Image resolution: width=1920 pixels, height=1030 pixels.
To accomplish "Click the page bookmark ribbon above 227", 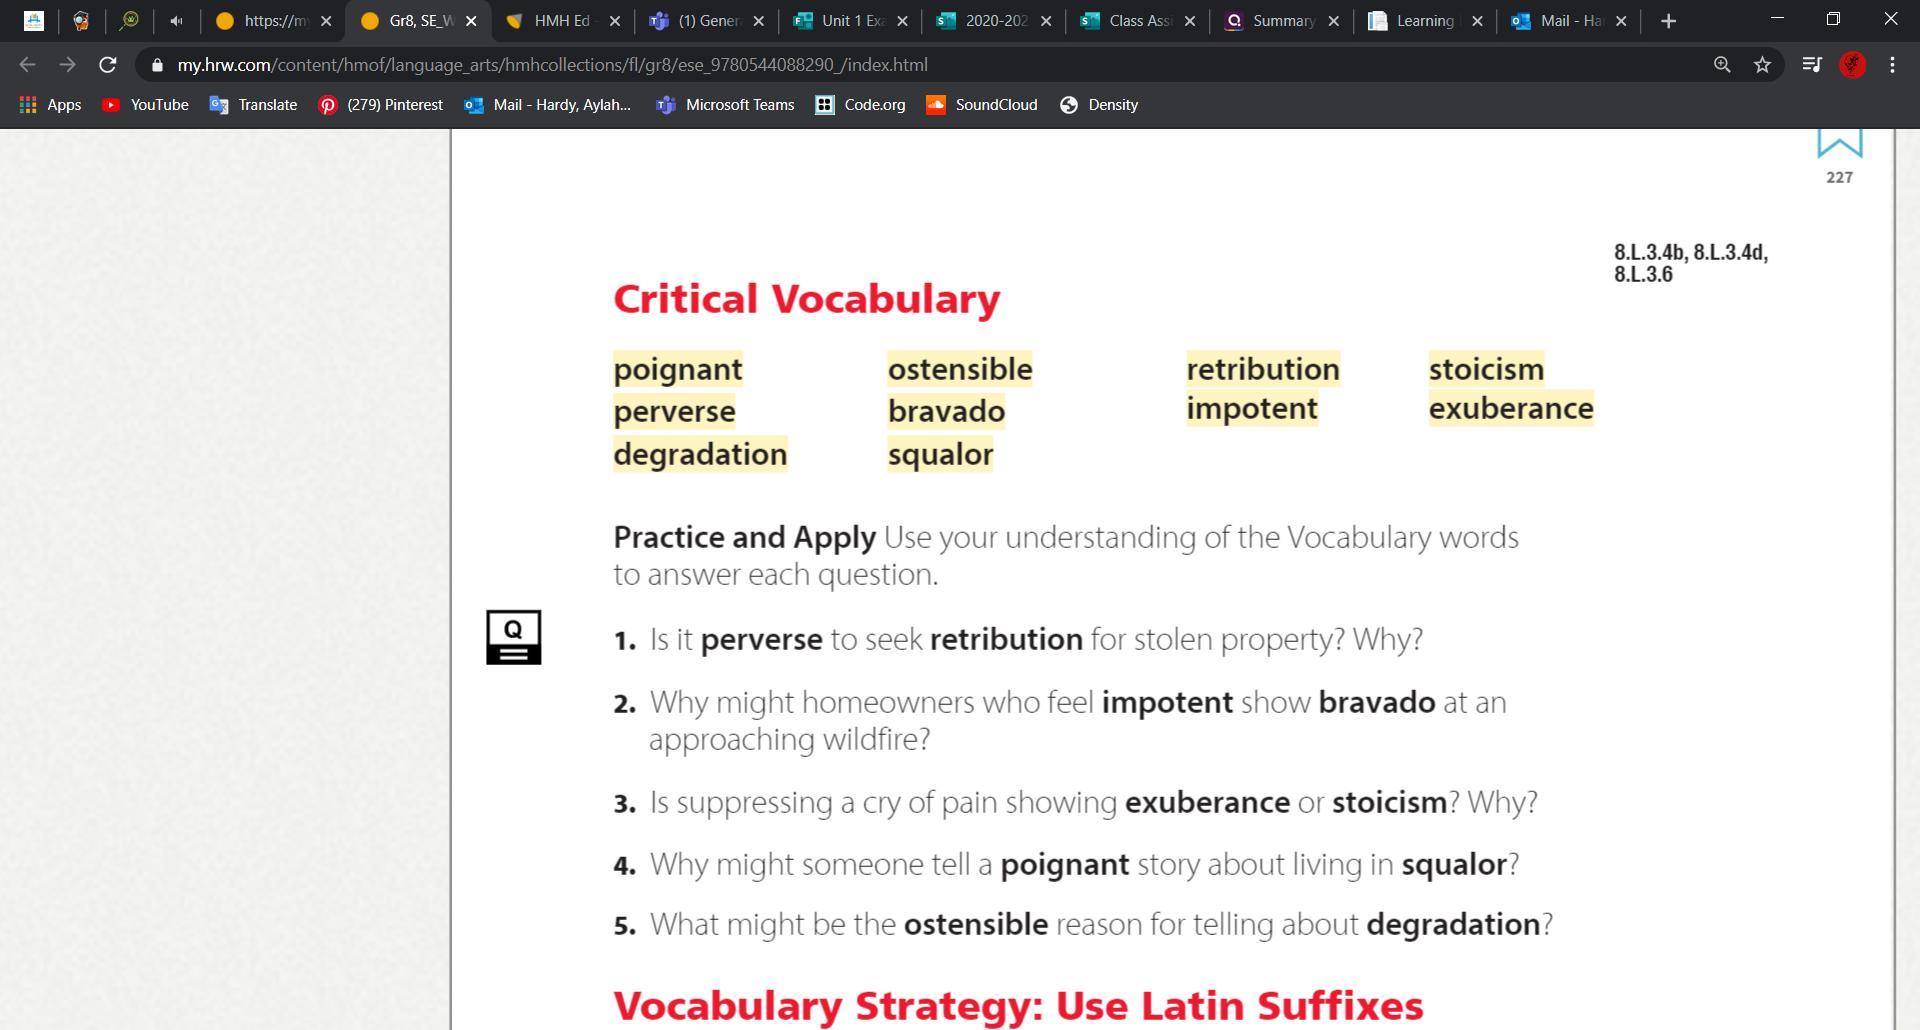I will point(1839,143).
